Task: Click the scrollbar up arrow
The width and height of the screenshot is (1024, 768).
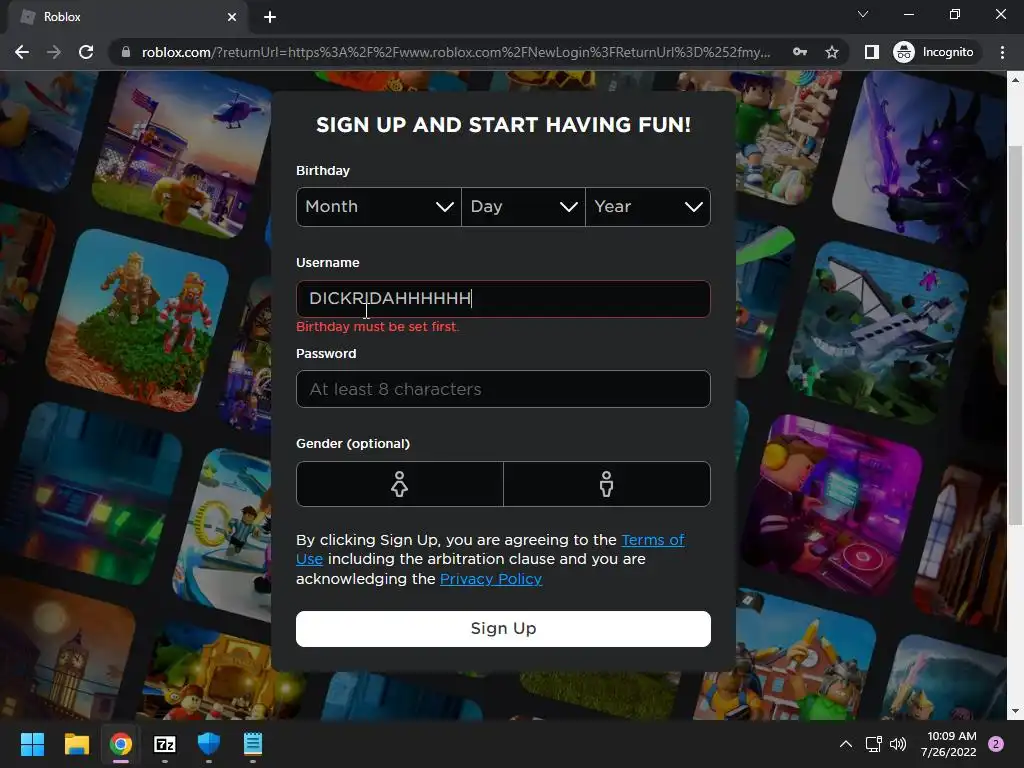Action: pyautogui.click(x=1015, y=80)
